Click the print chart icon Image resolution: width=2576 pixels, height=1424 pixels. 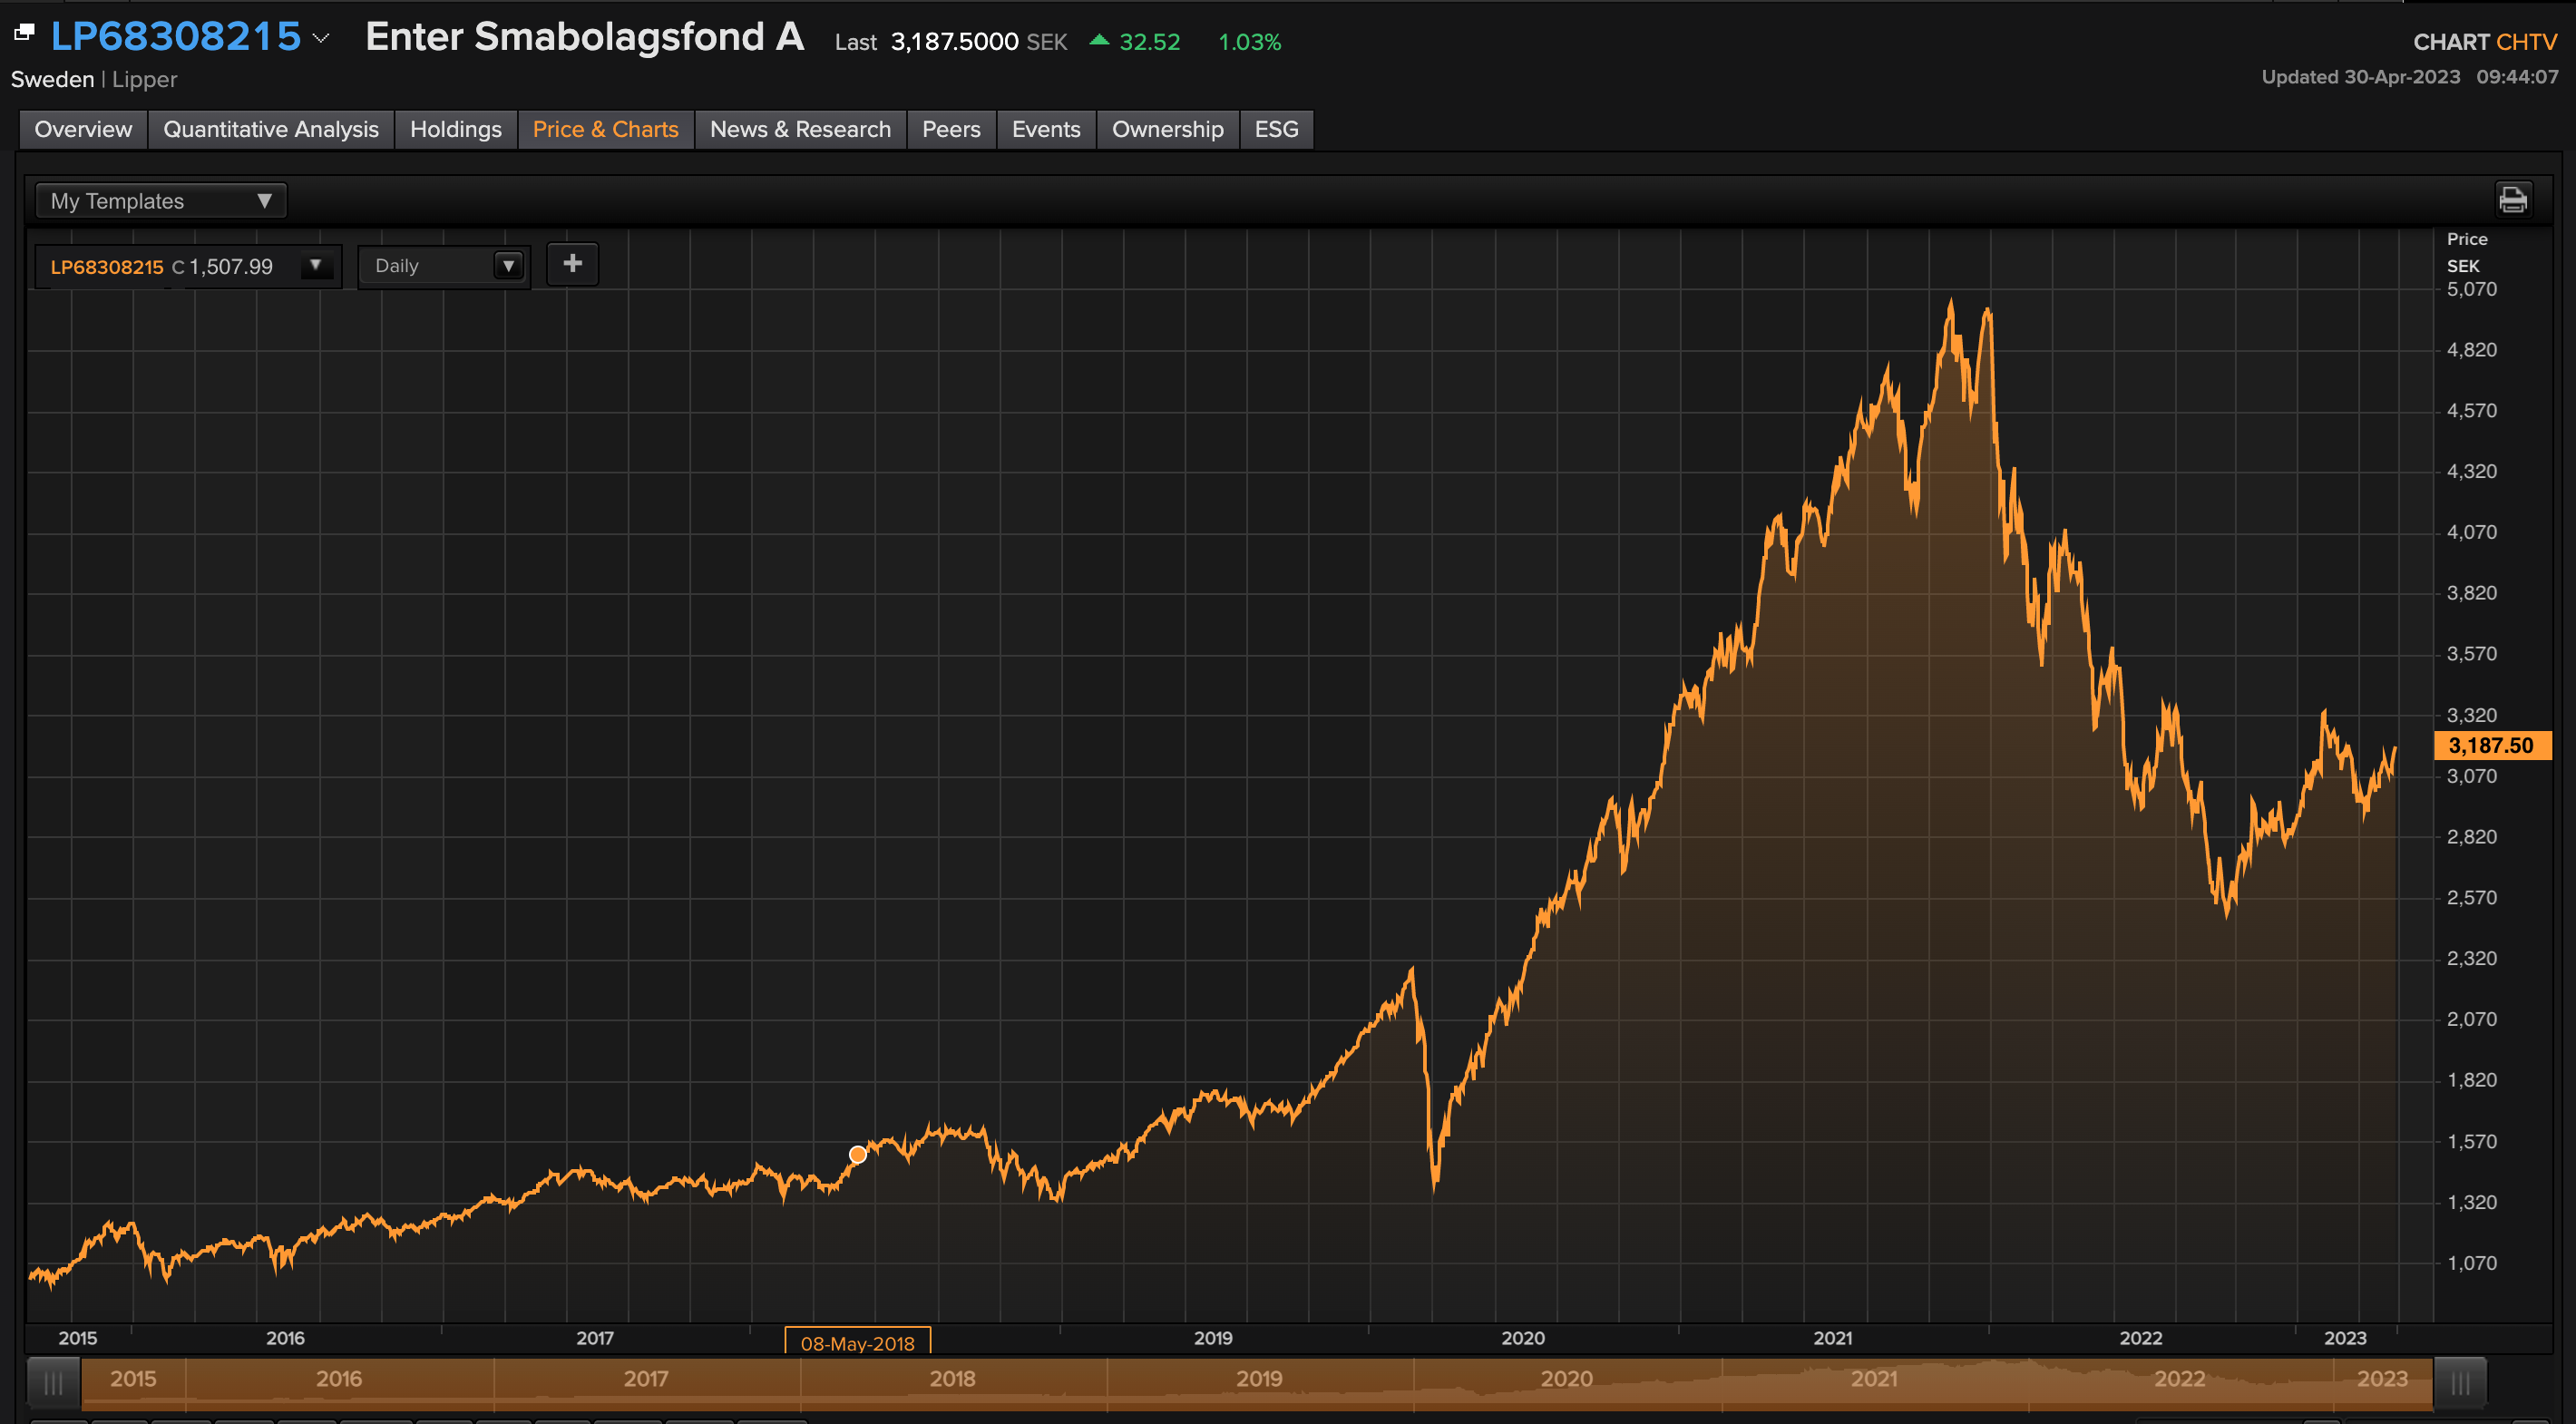click(x=2512, y=199)
